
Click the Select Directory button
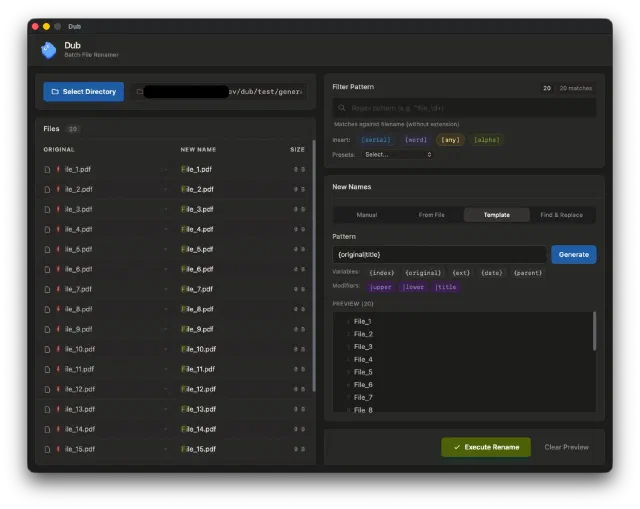[x=84, y=92]
